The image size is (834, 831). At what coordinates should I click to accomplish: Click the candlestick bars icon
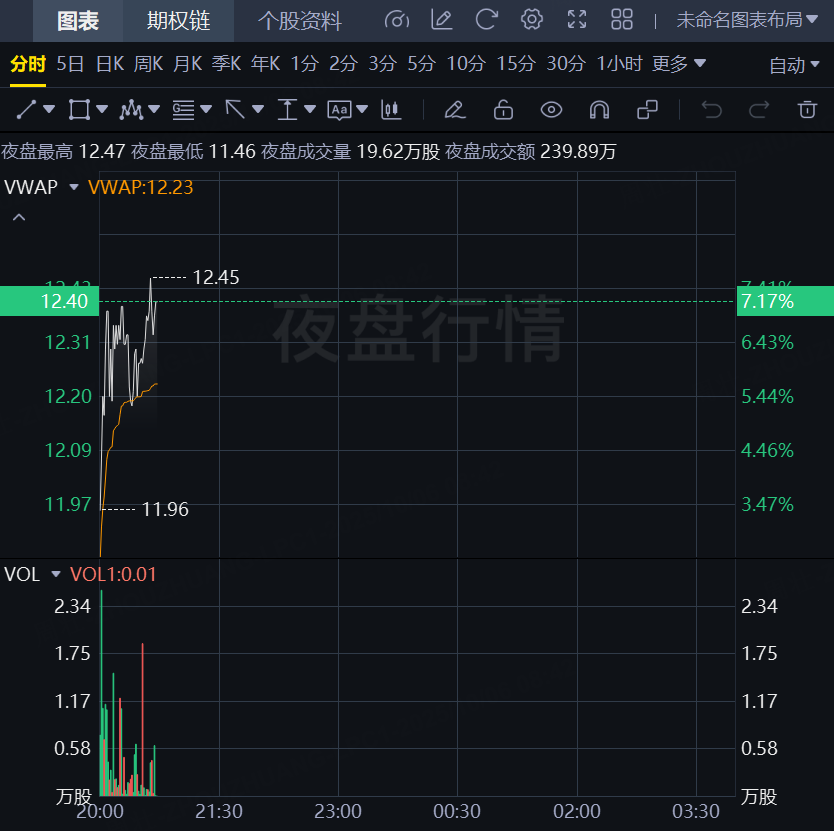pyautogui.click(x=391, y=110)
